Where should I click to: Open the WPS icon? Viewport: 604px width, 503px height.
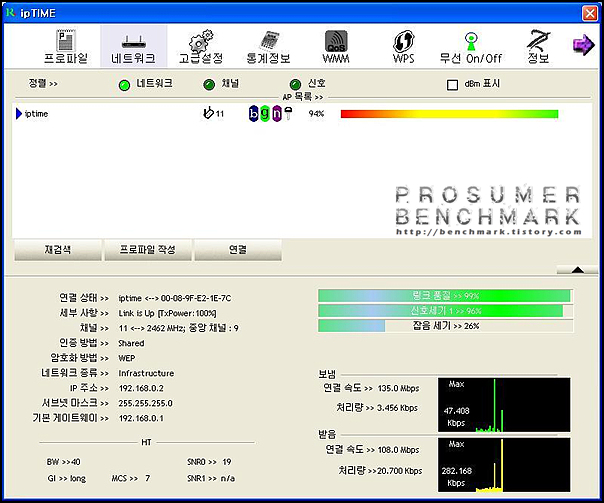point(403,47)
